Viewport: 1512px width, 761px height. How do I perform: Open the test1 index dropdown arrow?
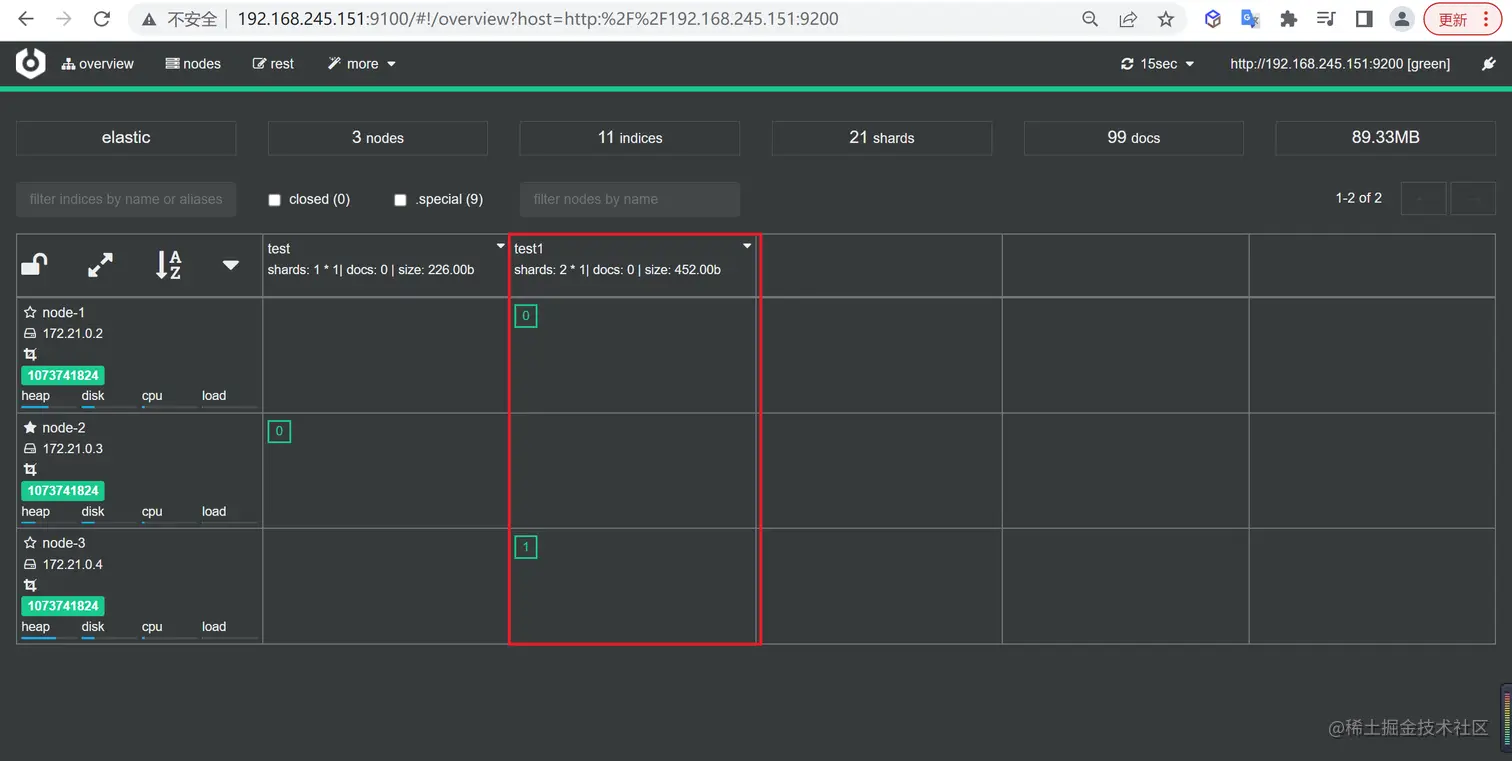pos(746,246)
